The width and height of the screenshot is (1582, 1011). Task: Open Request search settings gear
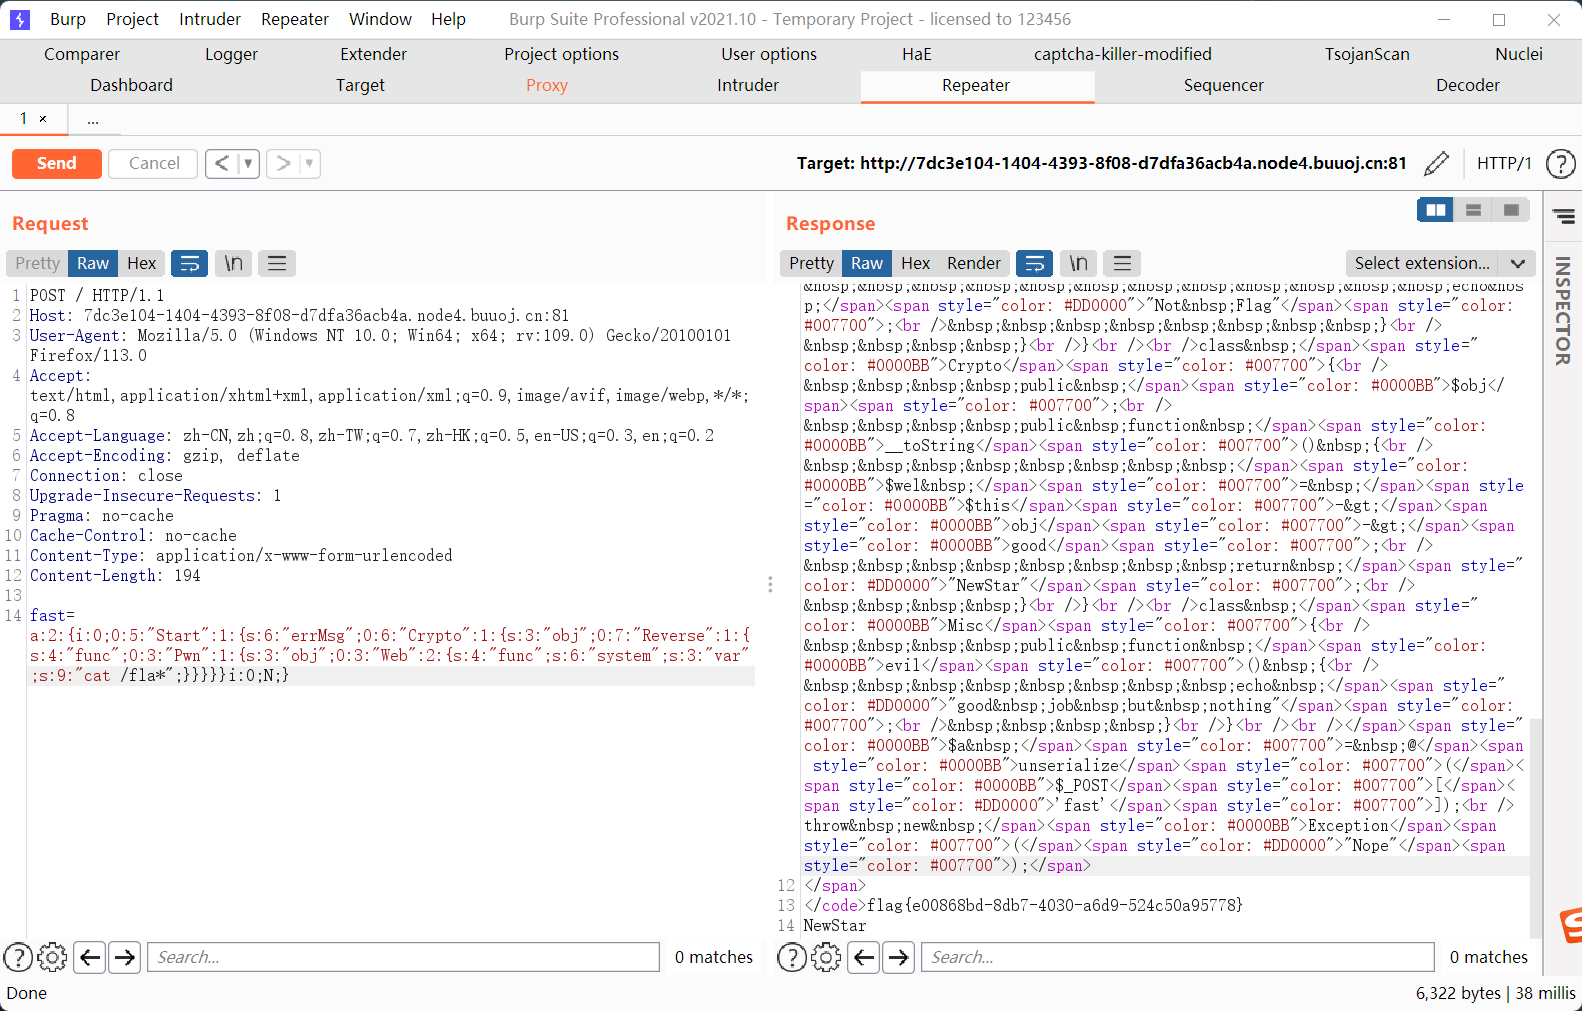(x=52, y=957)
